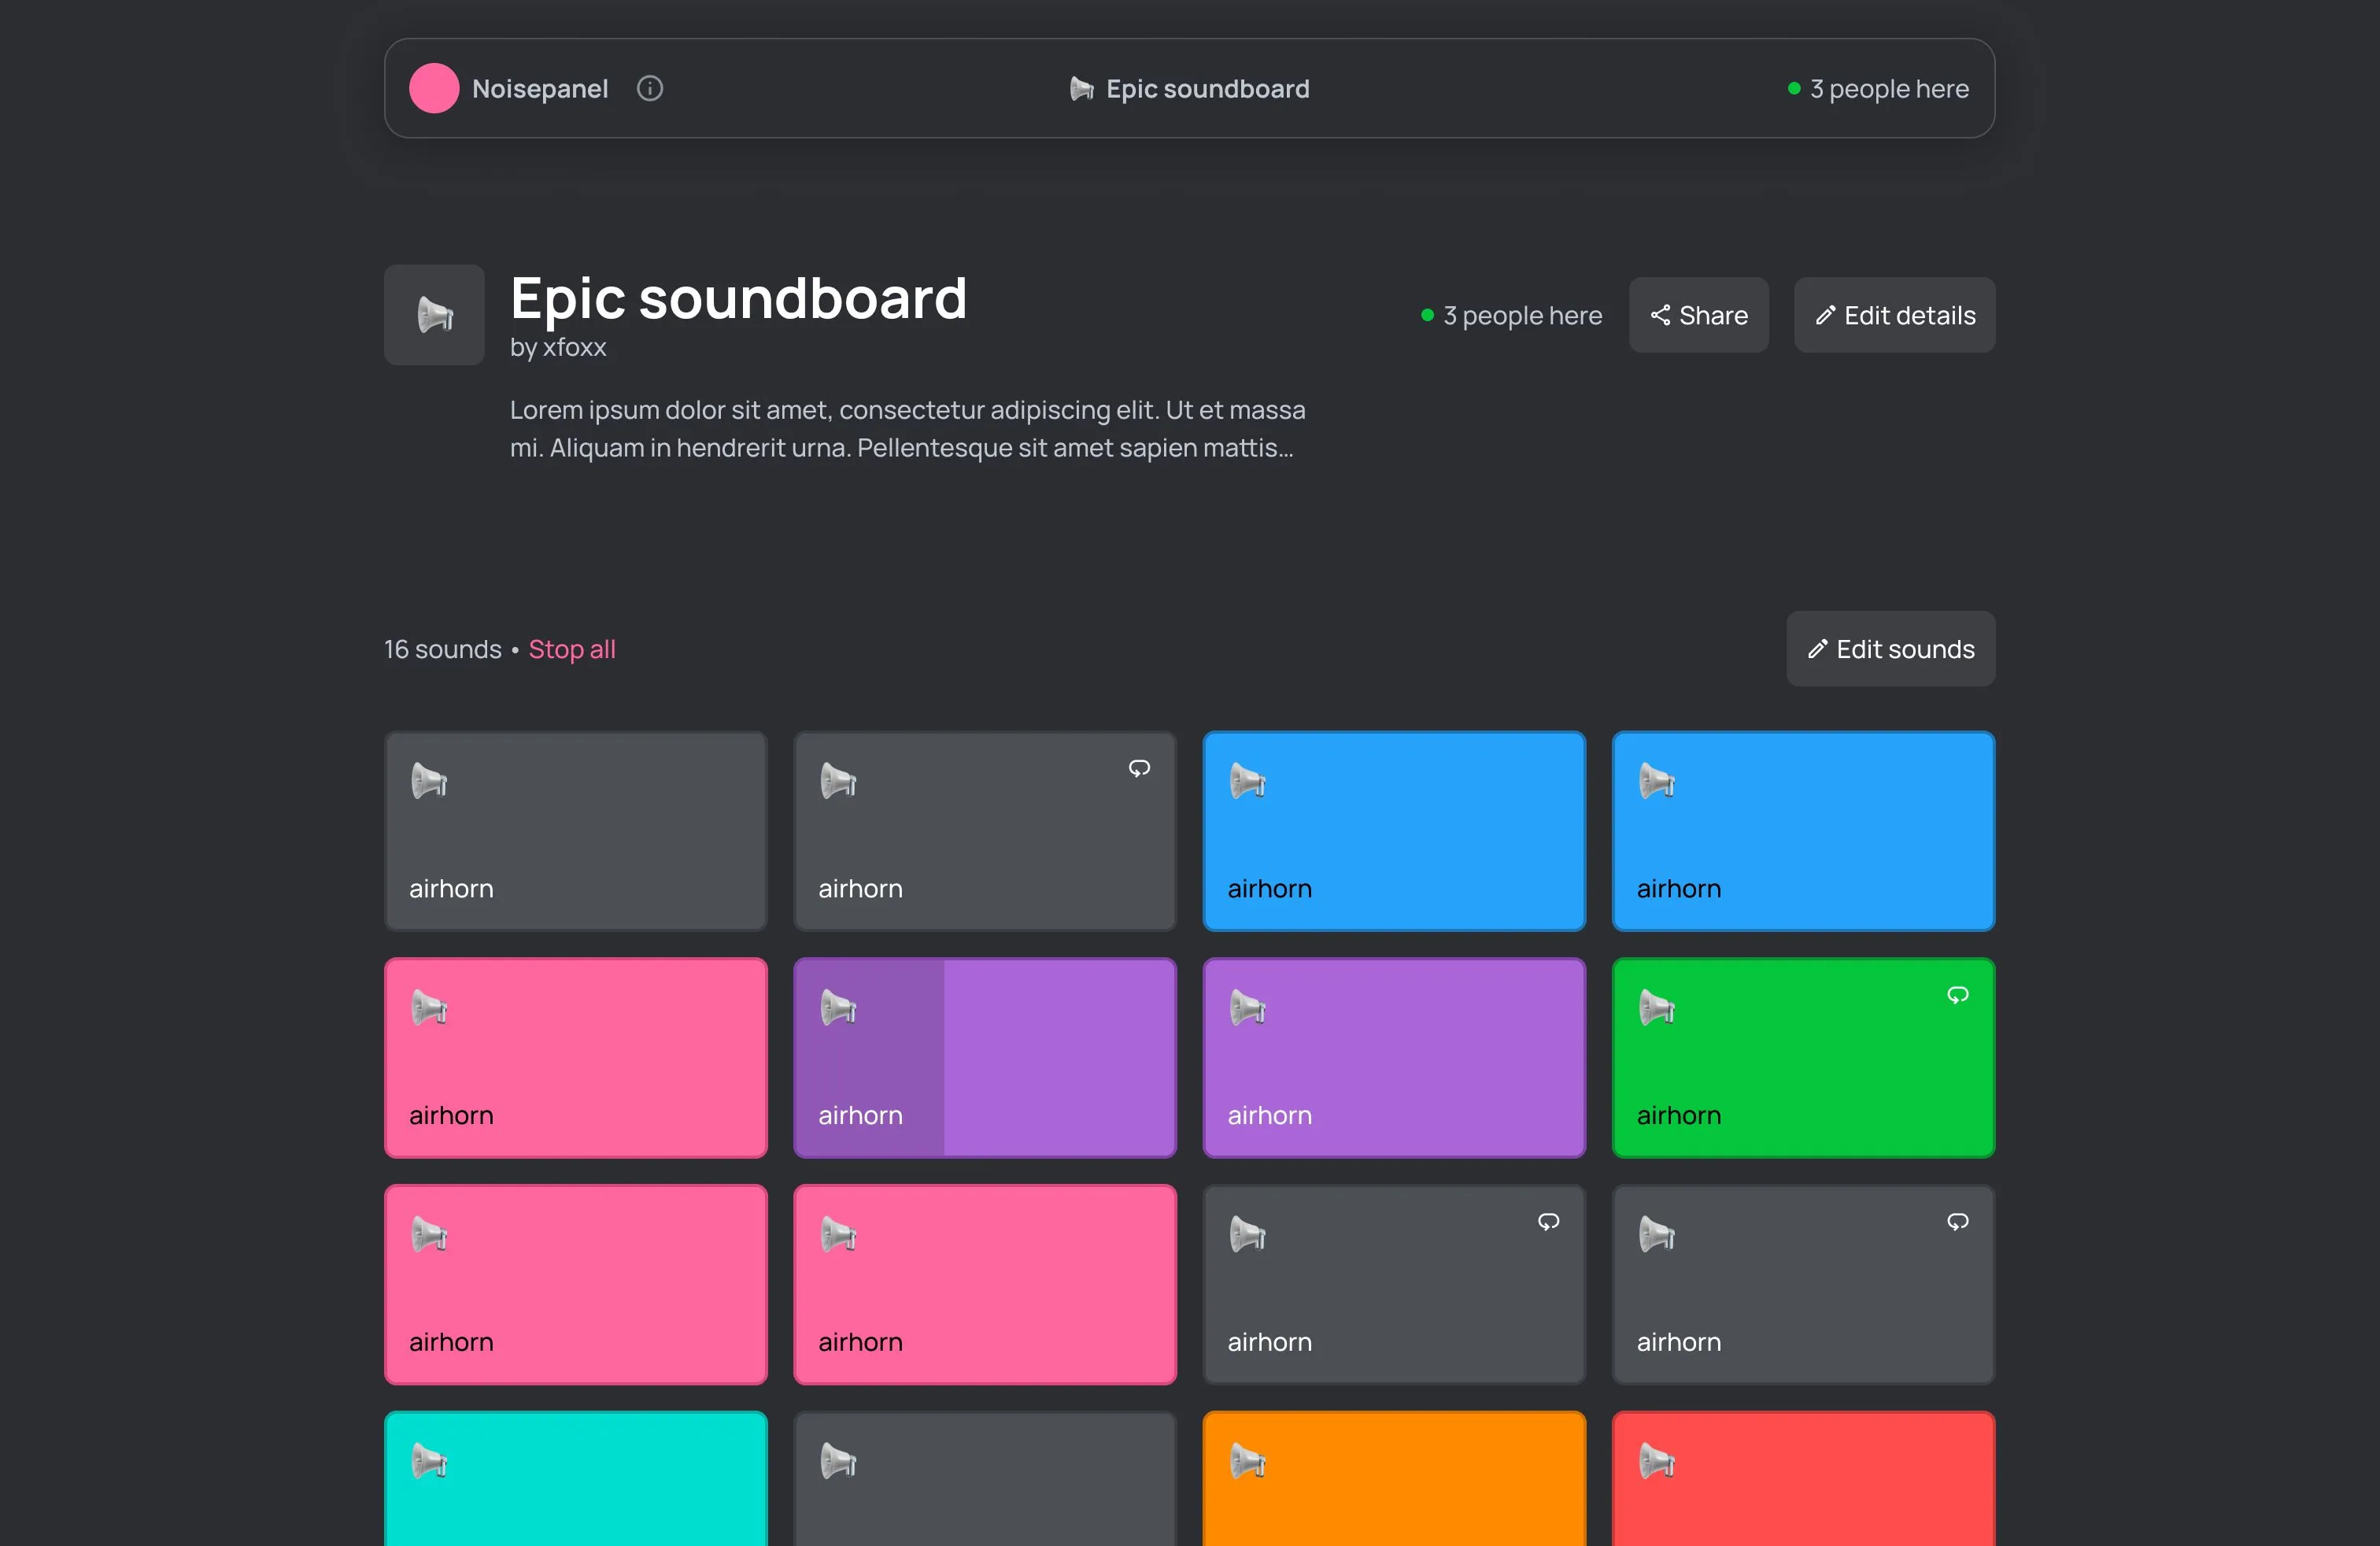Play the blue airhorn card beside the gray loop card

pos(1394,831)
